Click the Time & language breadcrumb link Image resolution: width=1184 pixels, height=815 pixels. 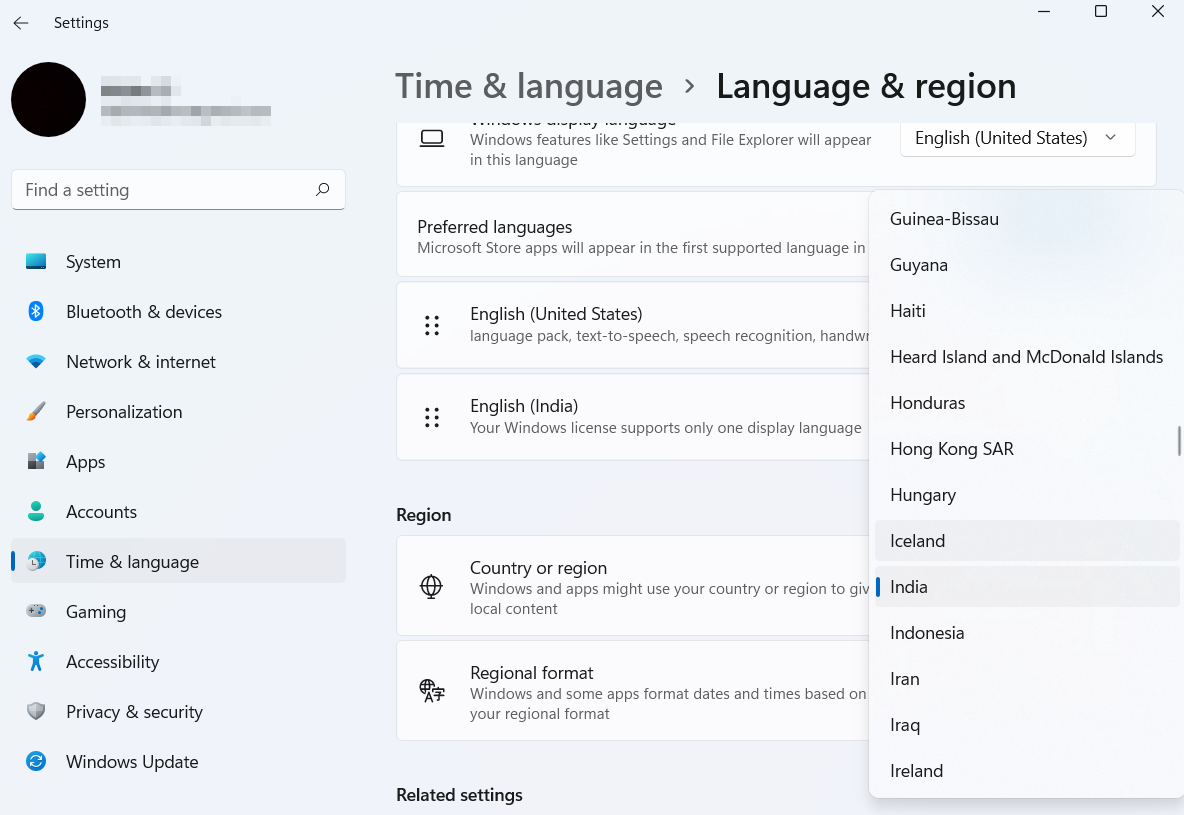coord(528,87)
